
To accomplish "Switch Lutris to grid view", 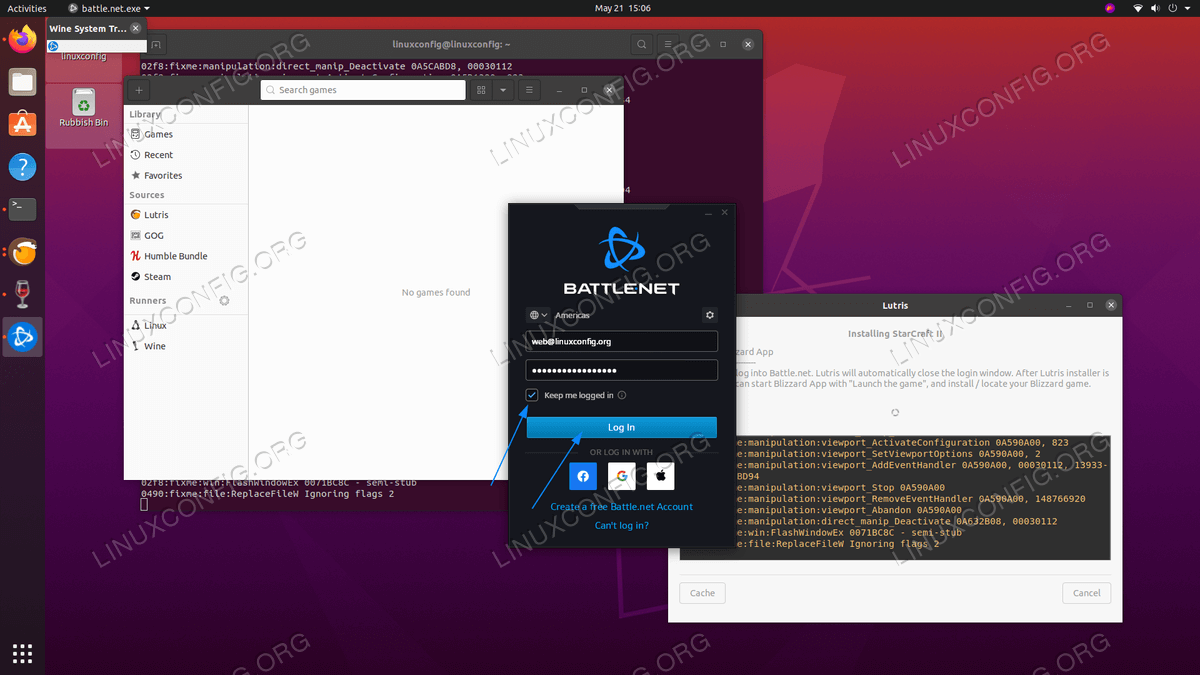I will pyautogui.click(x=481, y=90).
